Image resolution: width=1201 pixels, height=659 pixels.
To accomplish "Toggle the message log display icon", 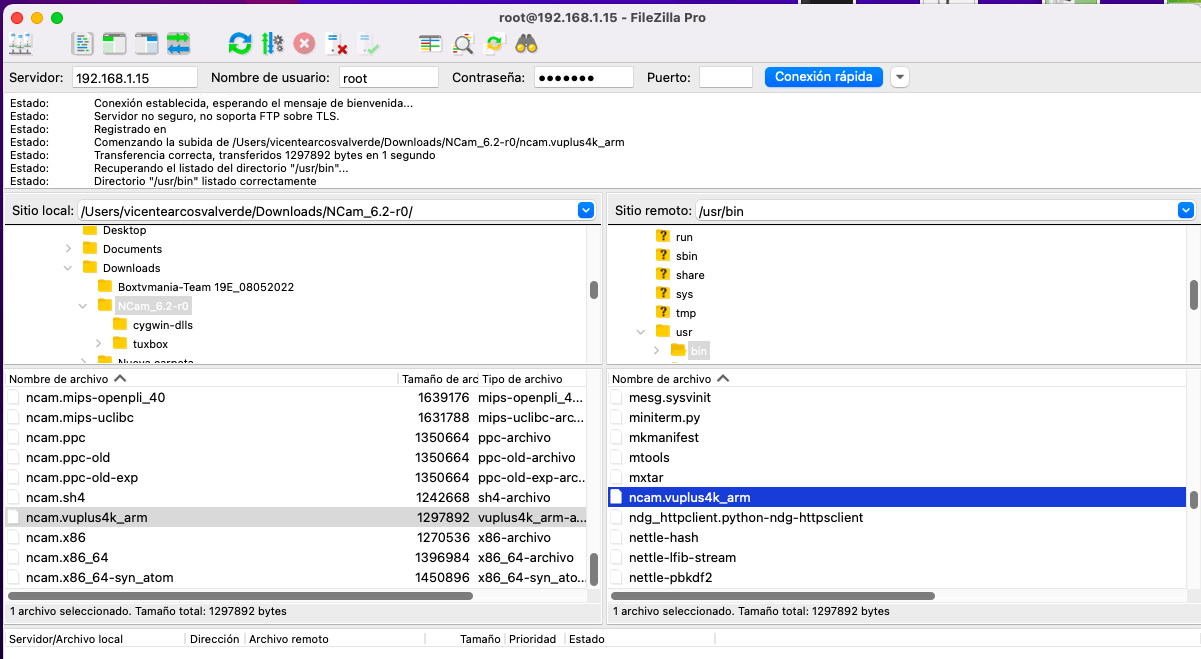I will pos(83,43).
